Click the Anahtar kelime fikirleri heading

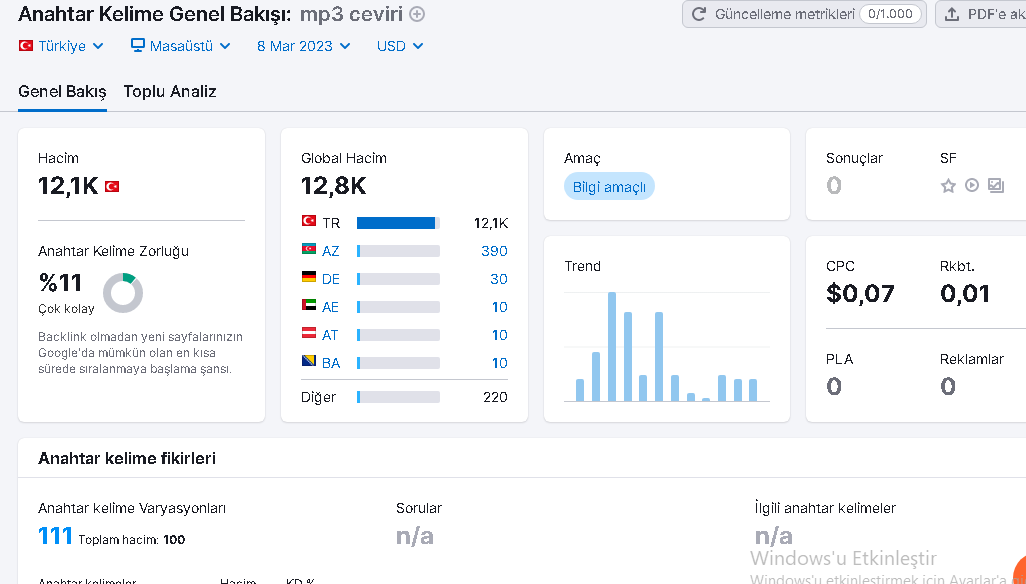pos(127,458)
